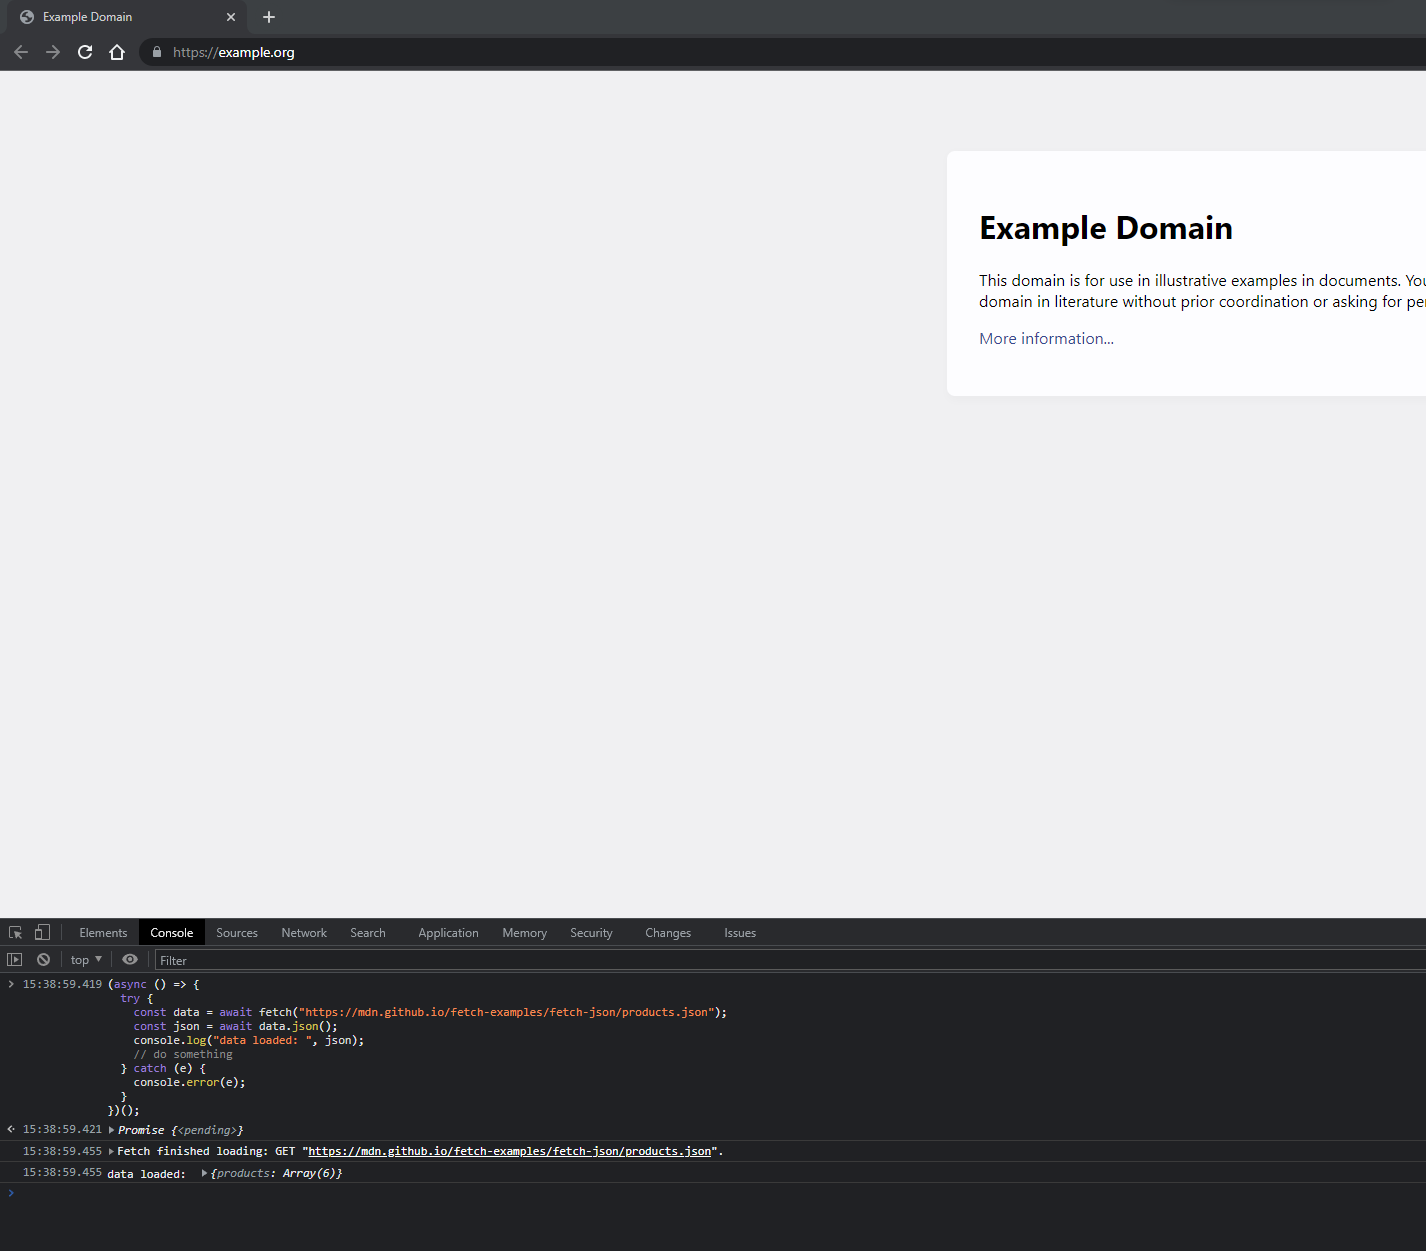Clear the console output
1426x1251 pixels.
(x=43, y=959)
